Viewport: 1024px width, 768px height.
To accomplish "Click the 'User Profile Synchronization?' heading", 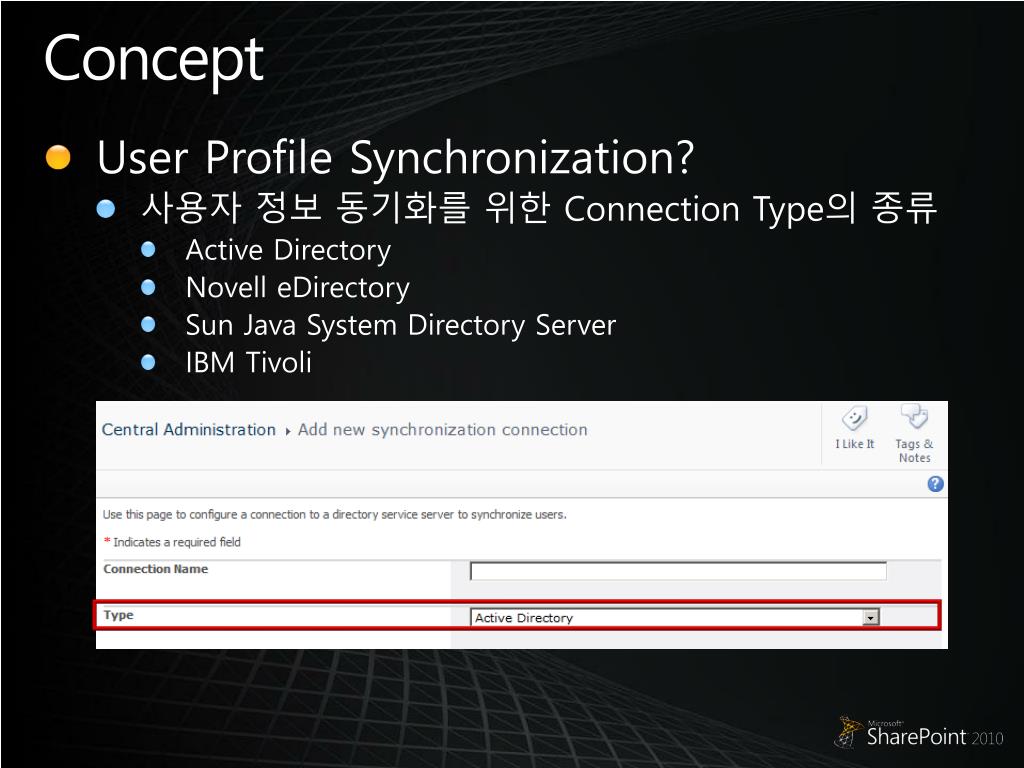I will (x=395, y=157).
